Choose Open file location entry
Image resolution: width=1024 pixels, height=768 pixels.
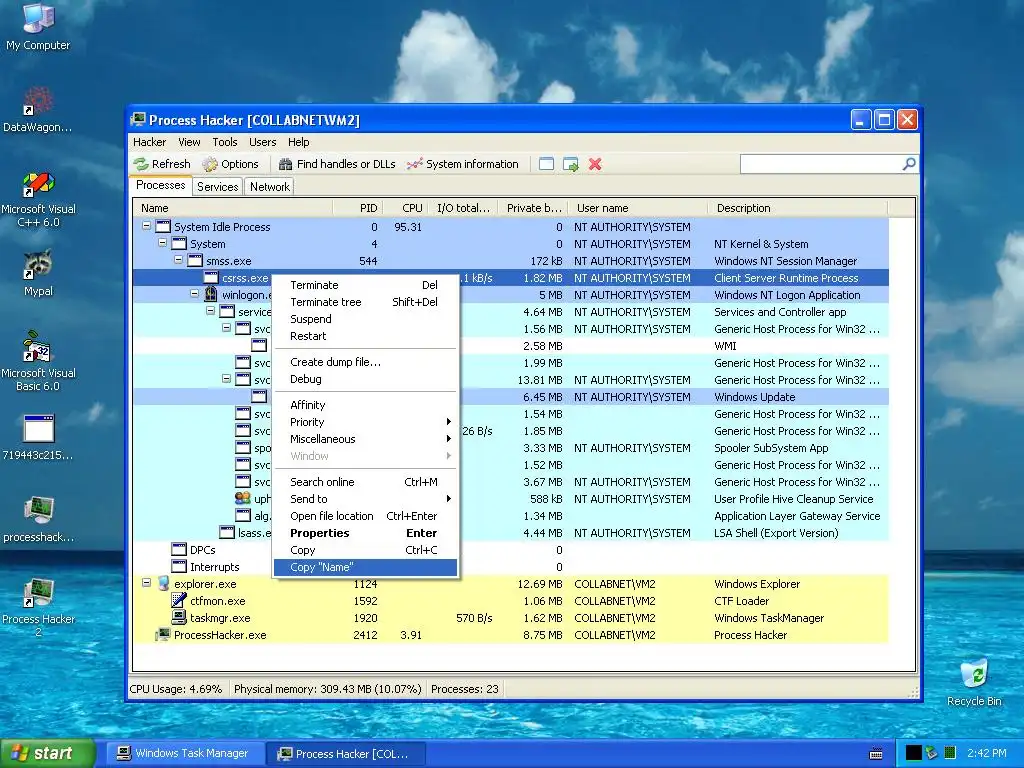(x=365, y=515)
